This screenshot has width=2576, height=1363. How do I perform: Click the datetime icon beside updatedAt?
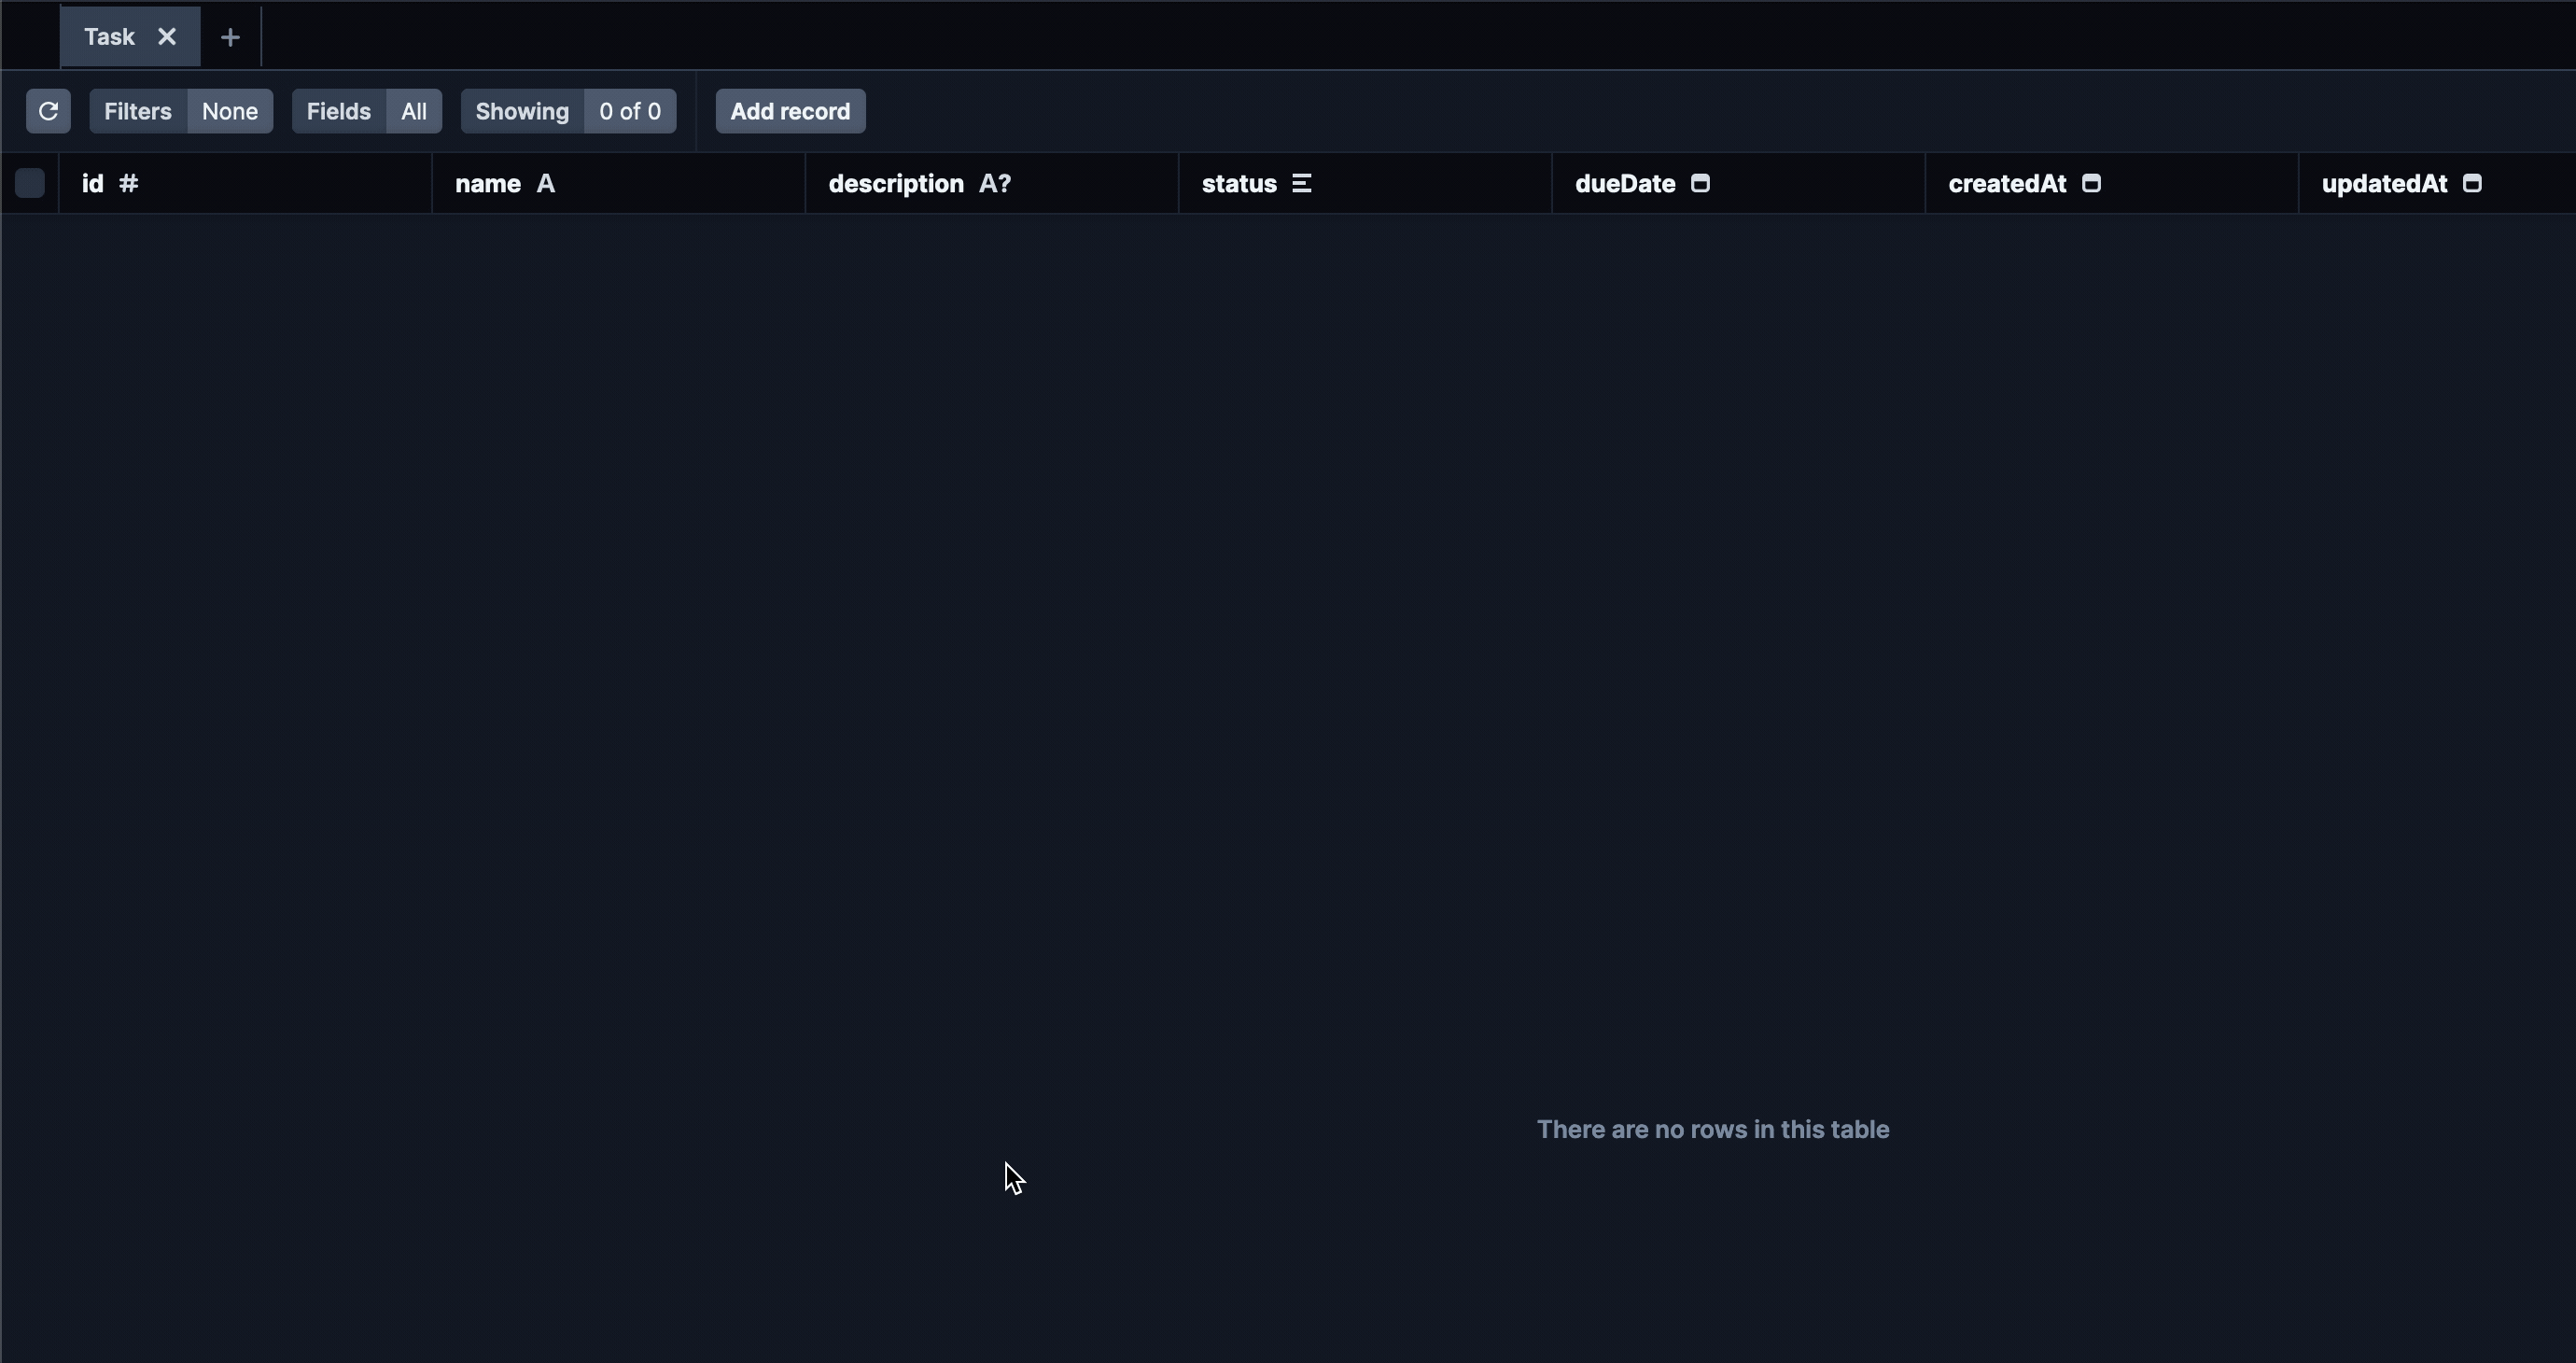tap(2473, 183)
